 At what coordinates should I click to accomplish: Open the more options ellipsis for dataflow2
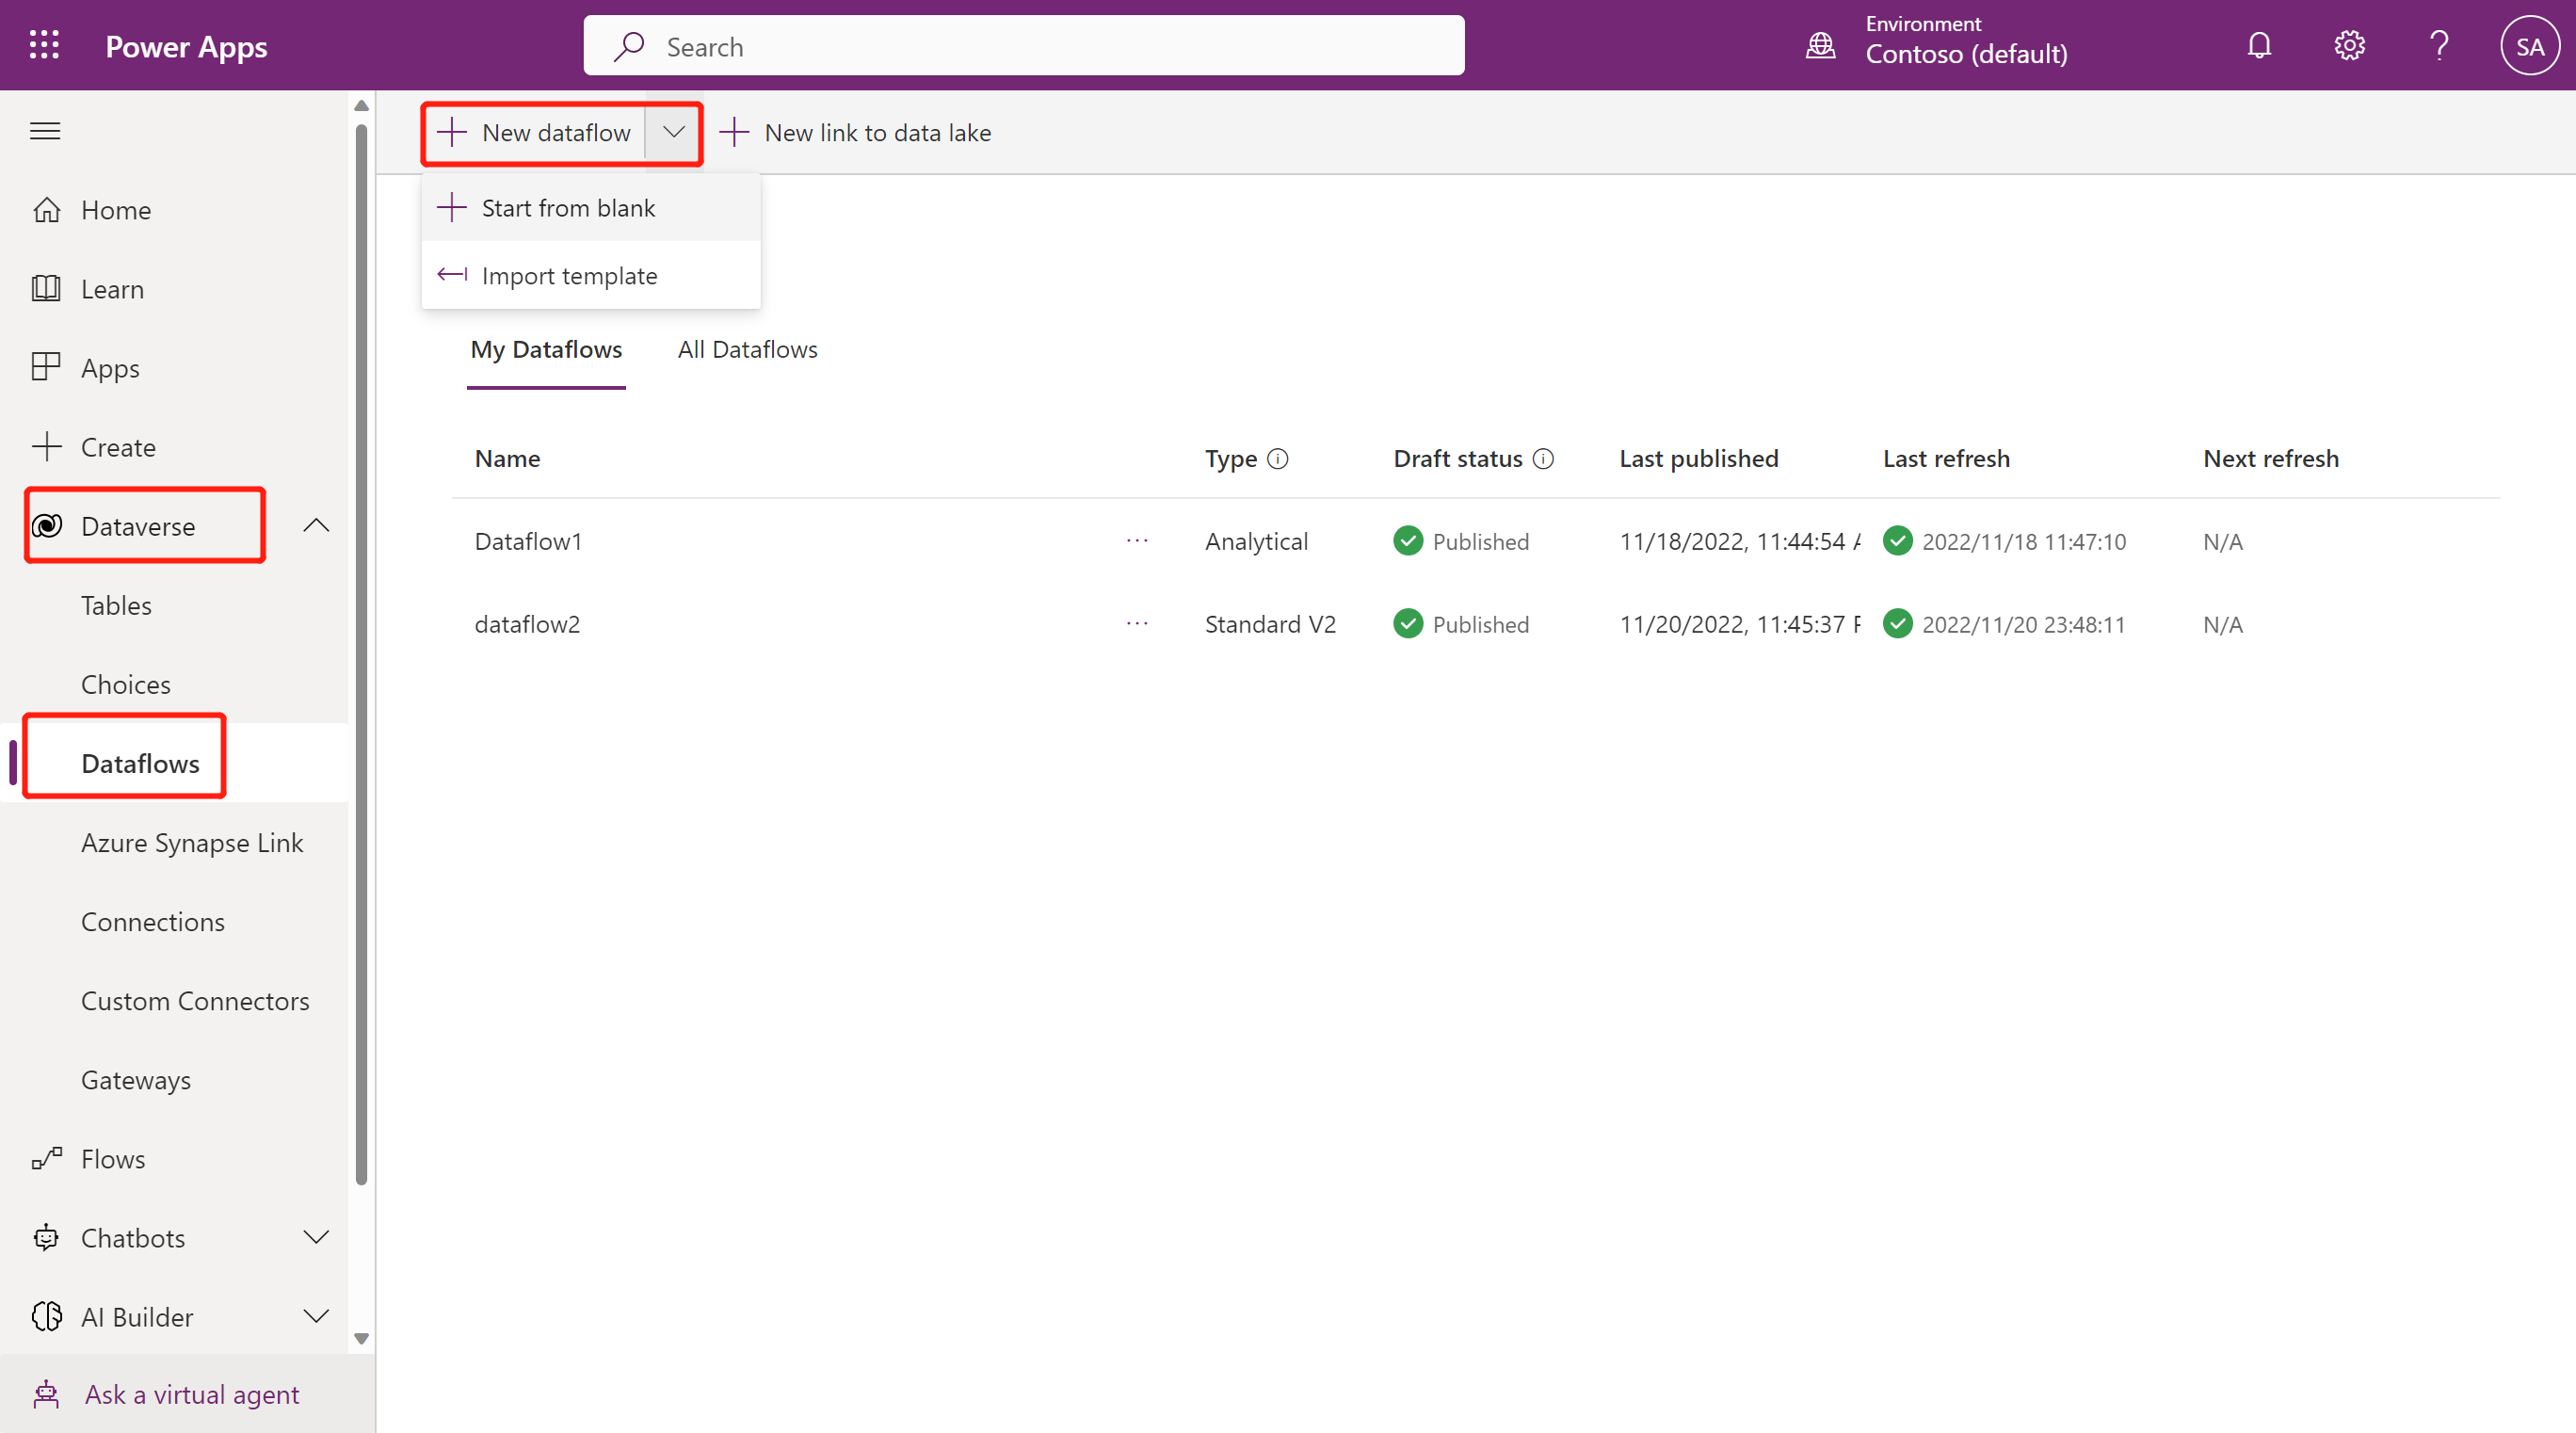[1137, 624]
